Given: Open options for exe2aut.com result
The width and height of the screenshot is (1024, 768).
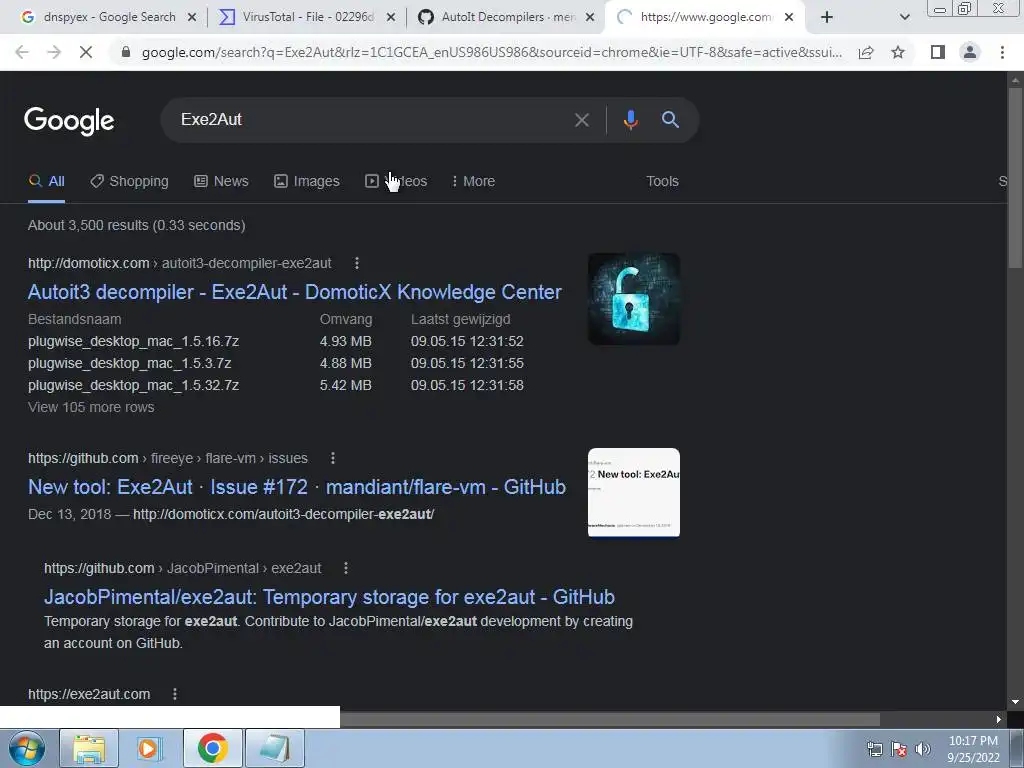Looking at the screenshot, I should (175, 694).
